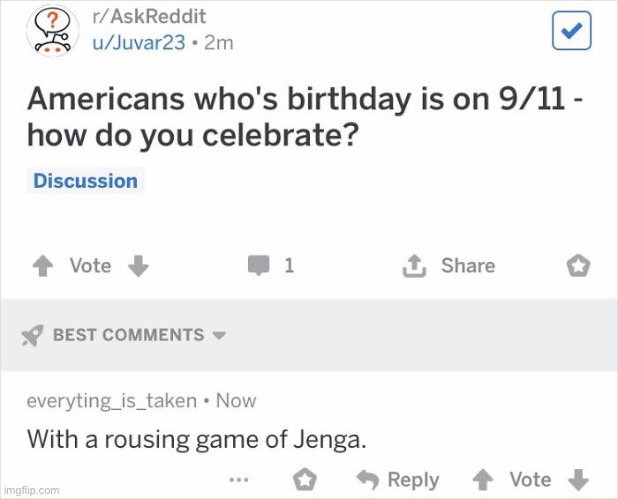Upvote the post with the up arrow
Viewport: 618px width, 499px height.
43,266
